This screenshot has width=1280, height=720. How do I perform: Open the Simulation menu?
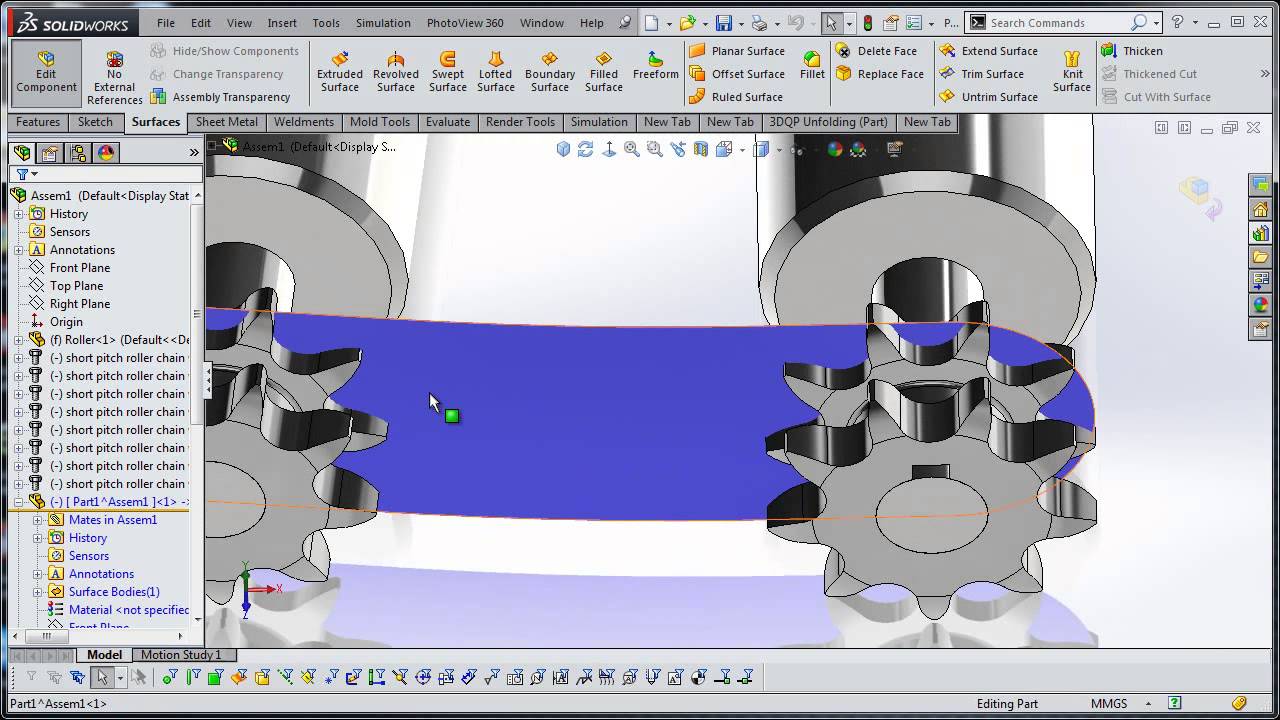tap(383, 23)
